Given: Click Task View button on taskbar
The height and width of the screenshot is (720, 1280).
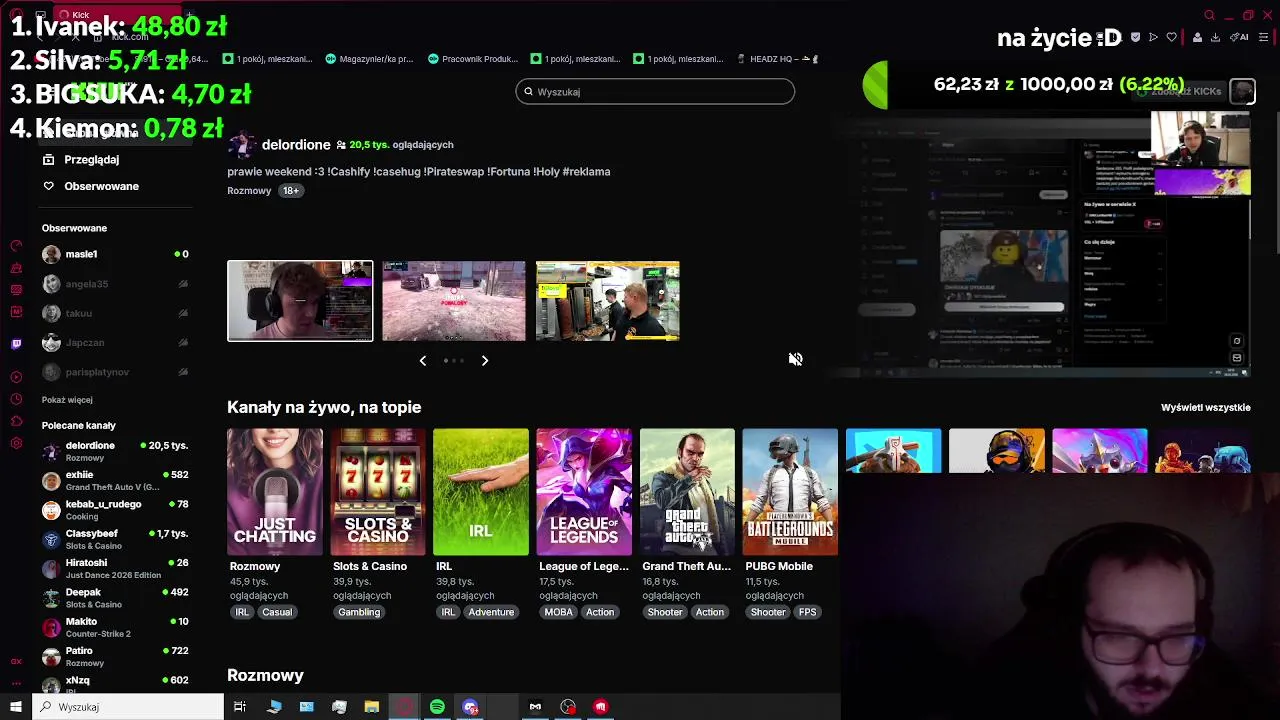Looking at the screenshot, I should click(x=240, y=707).
